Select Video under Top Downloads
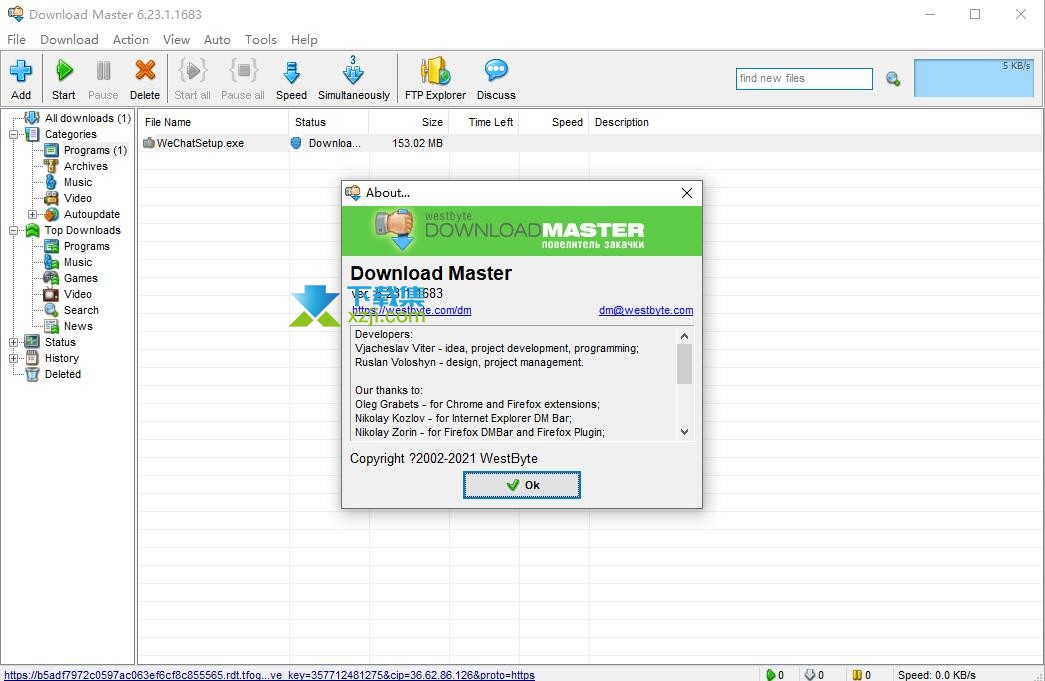 (78, 294)
